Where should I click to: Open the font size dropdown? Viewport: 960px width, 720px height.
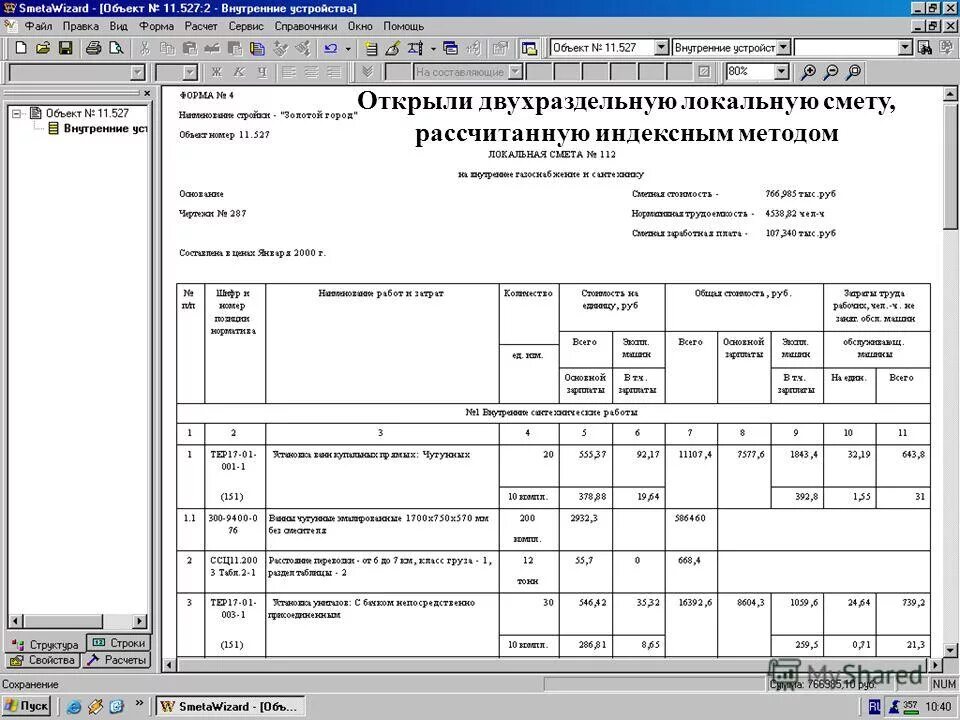tap(190, 72)
